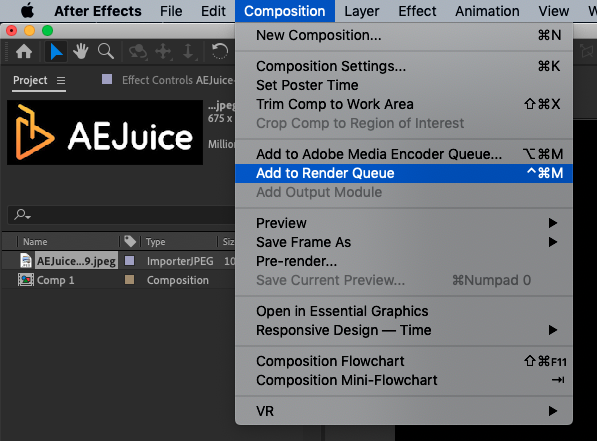597x441 pixels.
Task: Select the Pan camera tool
Action: coord(163,52)
